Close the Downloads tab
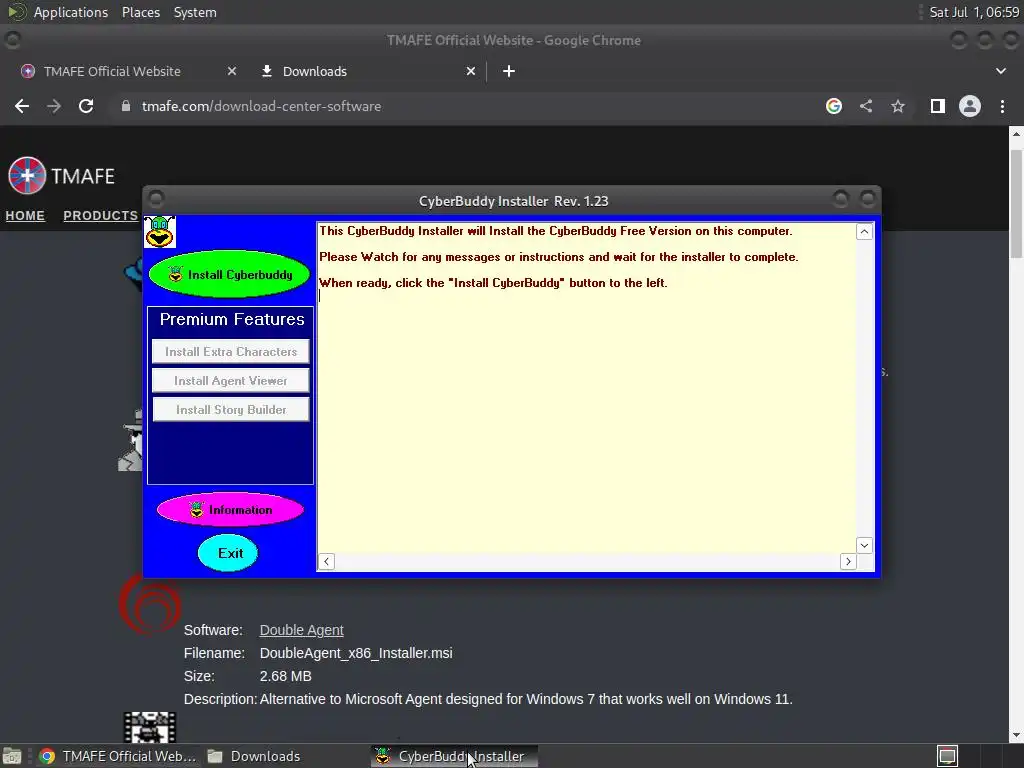 pyautogui.click(x=471, y=71)
